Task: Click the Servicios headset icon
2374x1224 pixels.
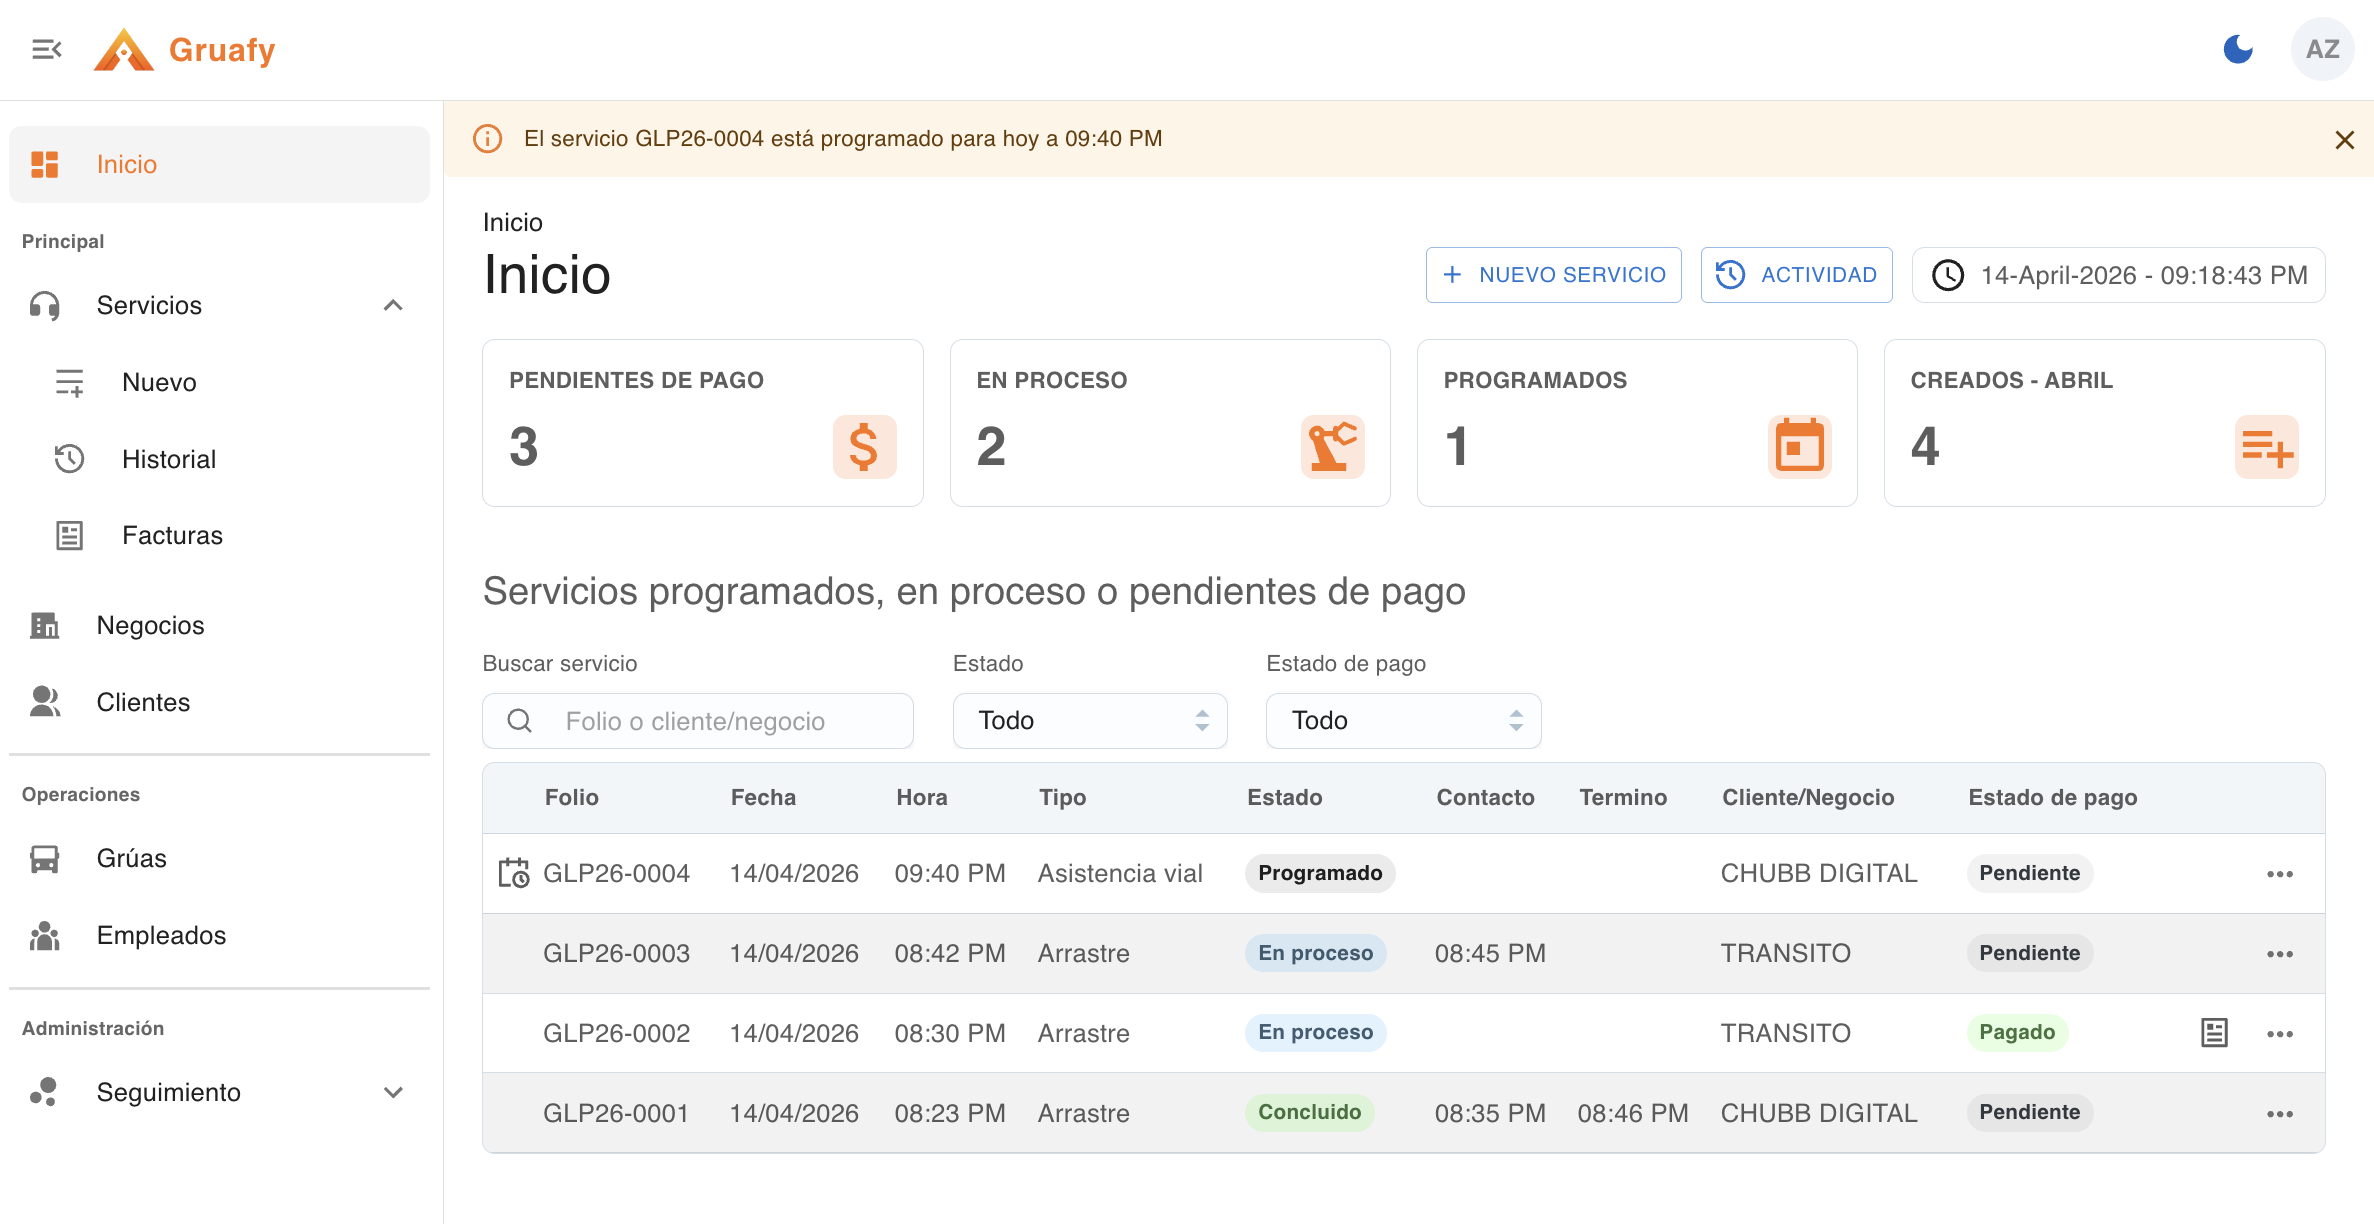Action: click(x=45, y=305)
